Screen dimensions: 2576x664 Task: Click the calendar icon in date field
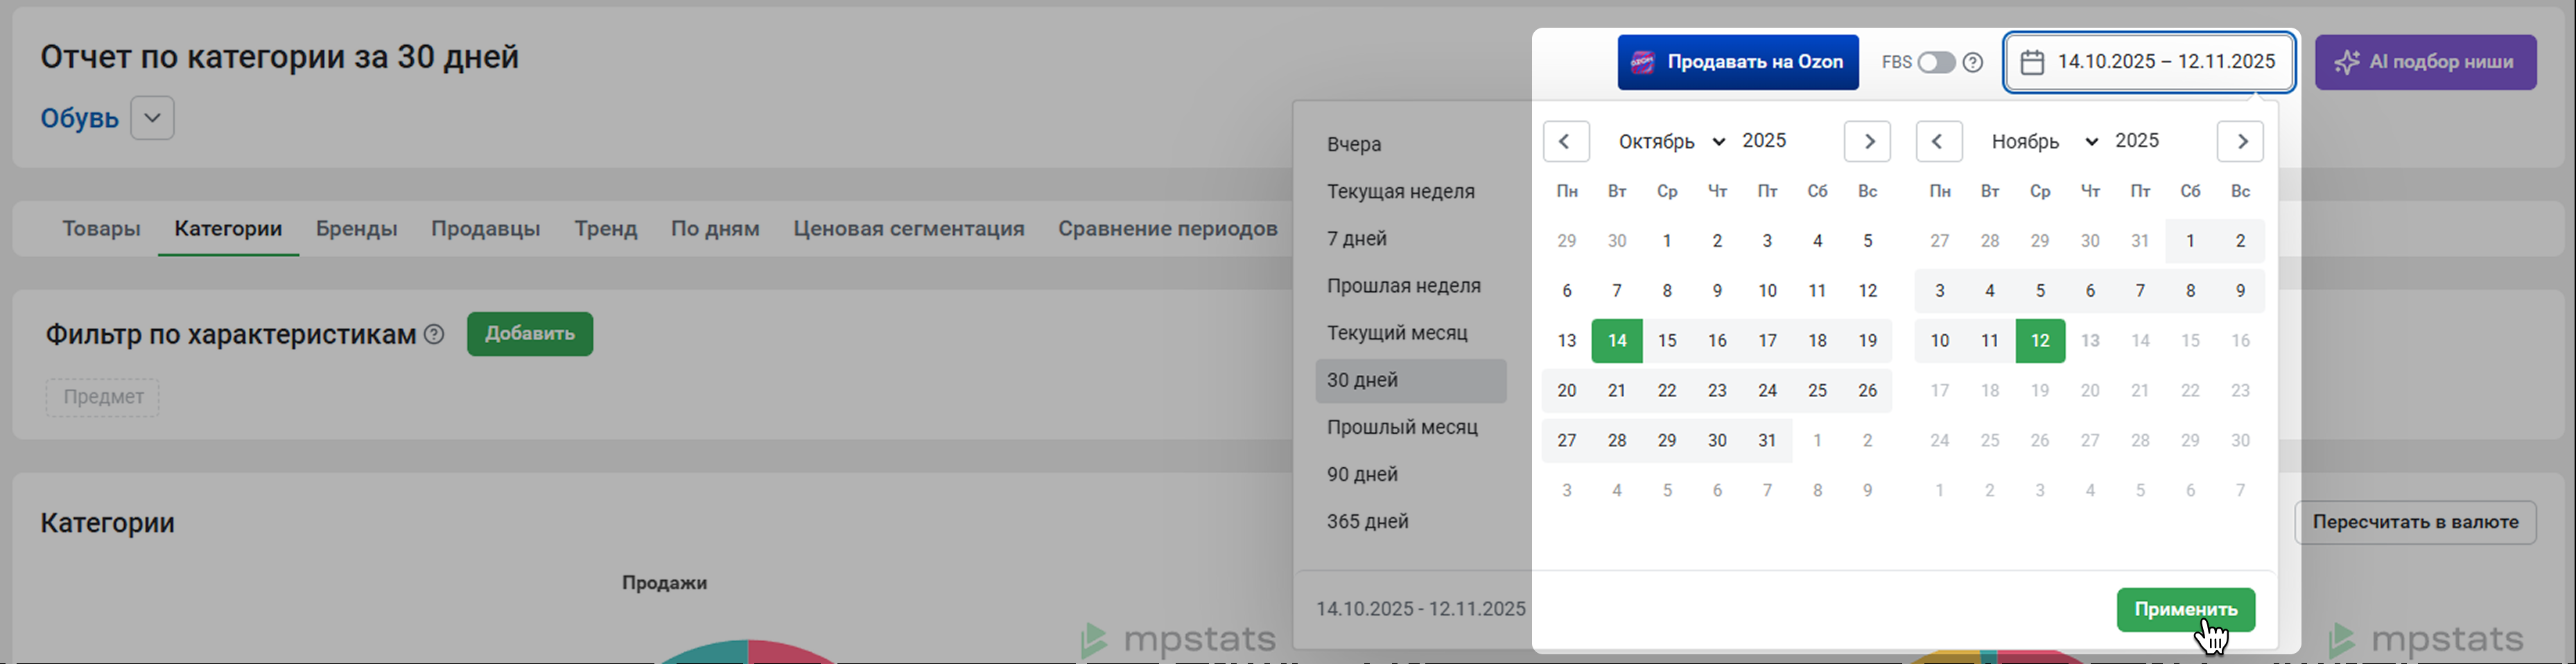(x=2031, y=62)
